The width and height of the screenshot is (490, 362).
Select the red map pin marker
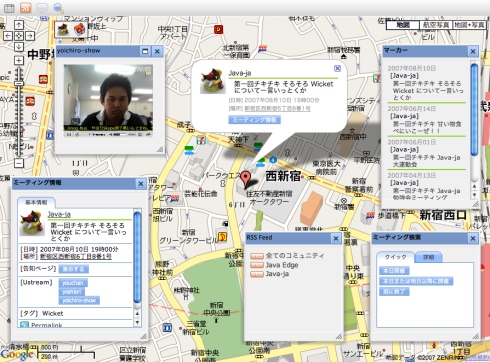click(x=246, y=179)
